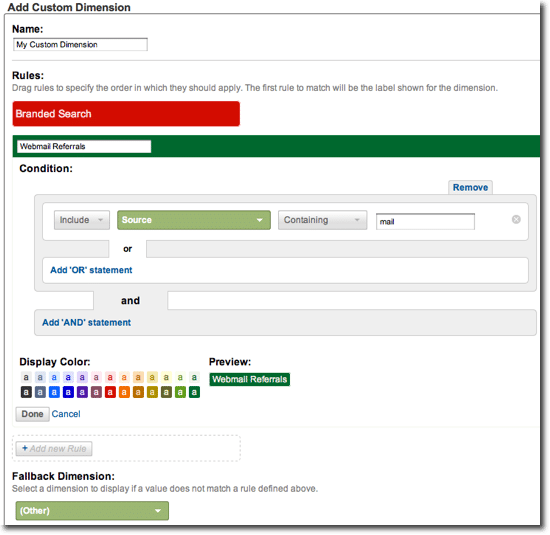Choose the dark green display color swatch
The width and height of the screenshot is (550, 535).
click(194, 392)
